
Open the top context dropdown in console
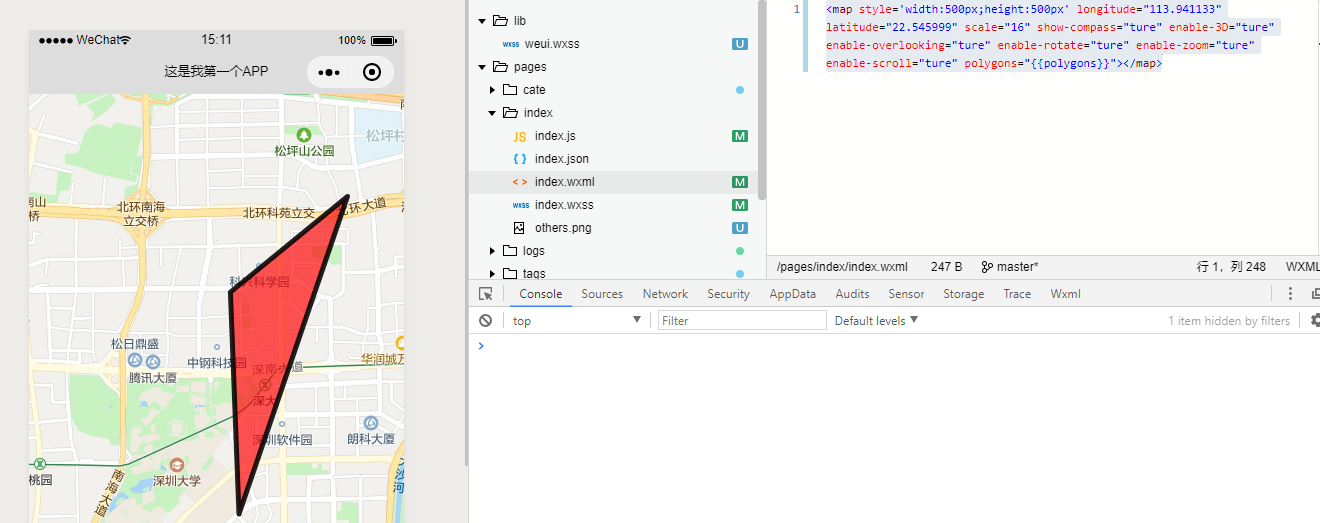[576, 321]
